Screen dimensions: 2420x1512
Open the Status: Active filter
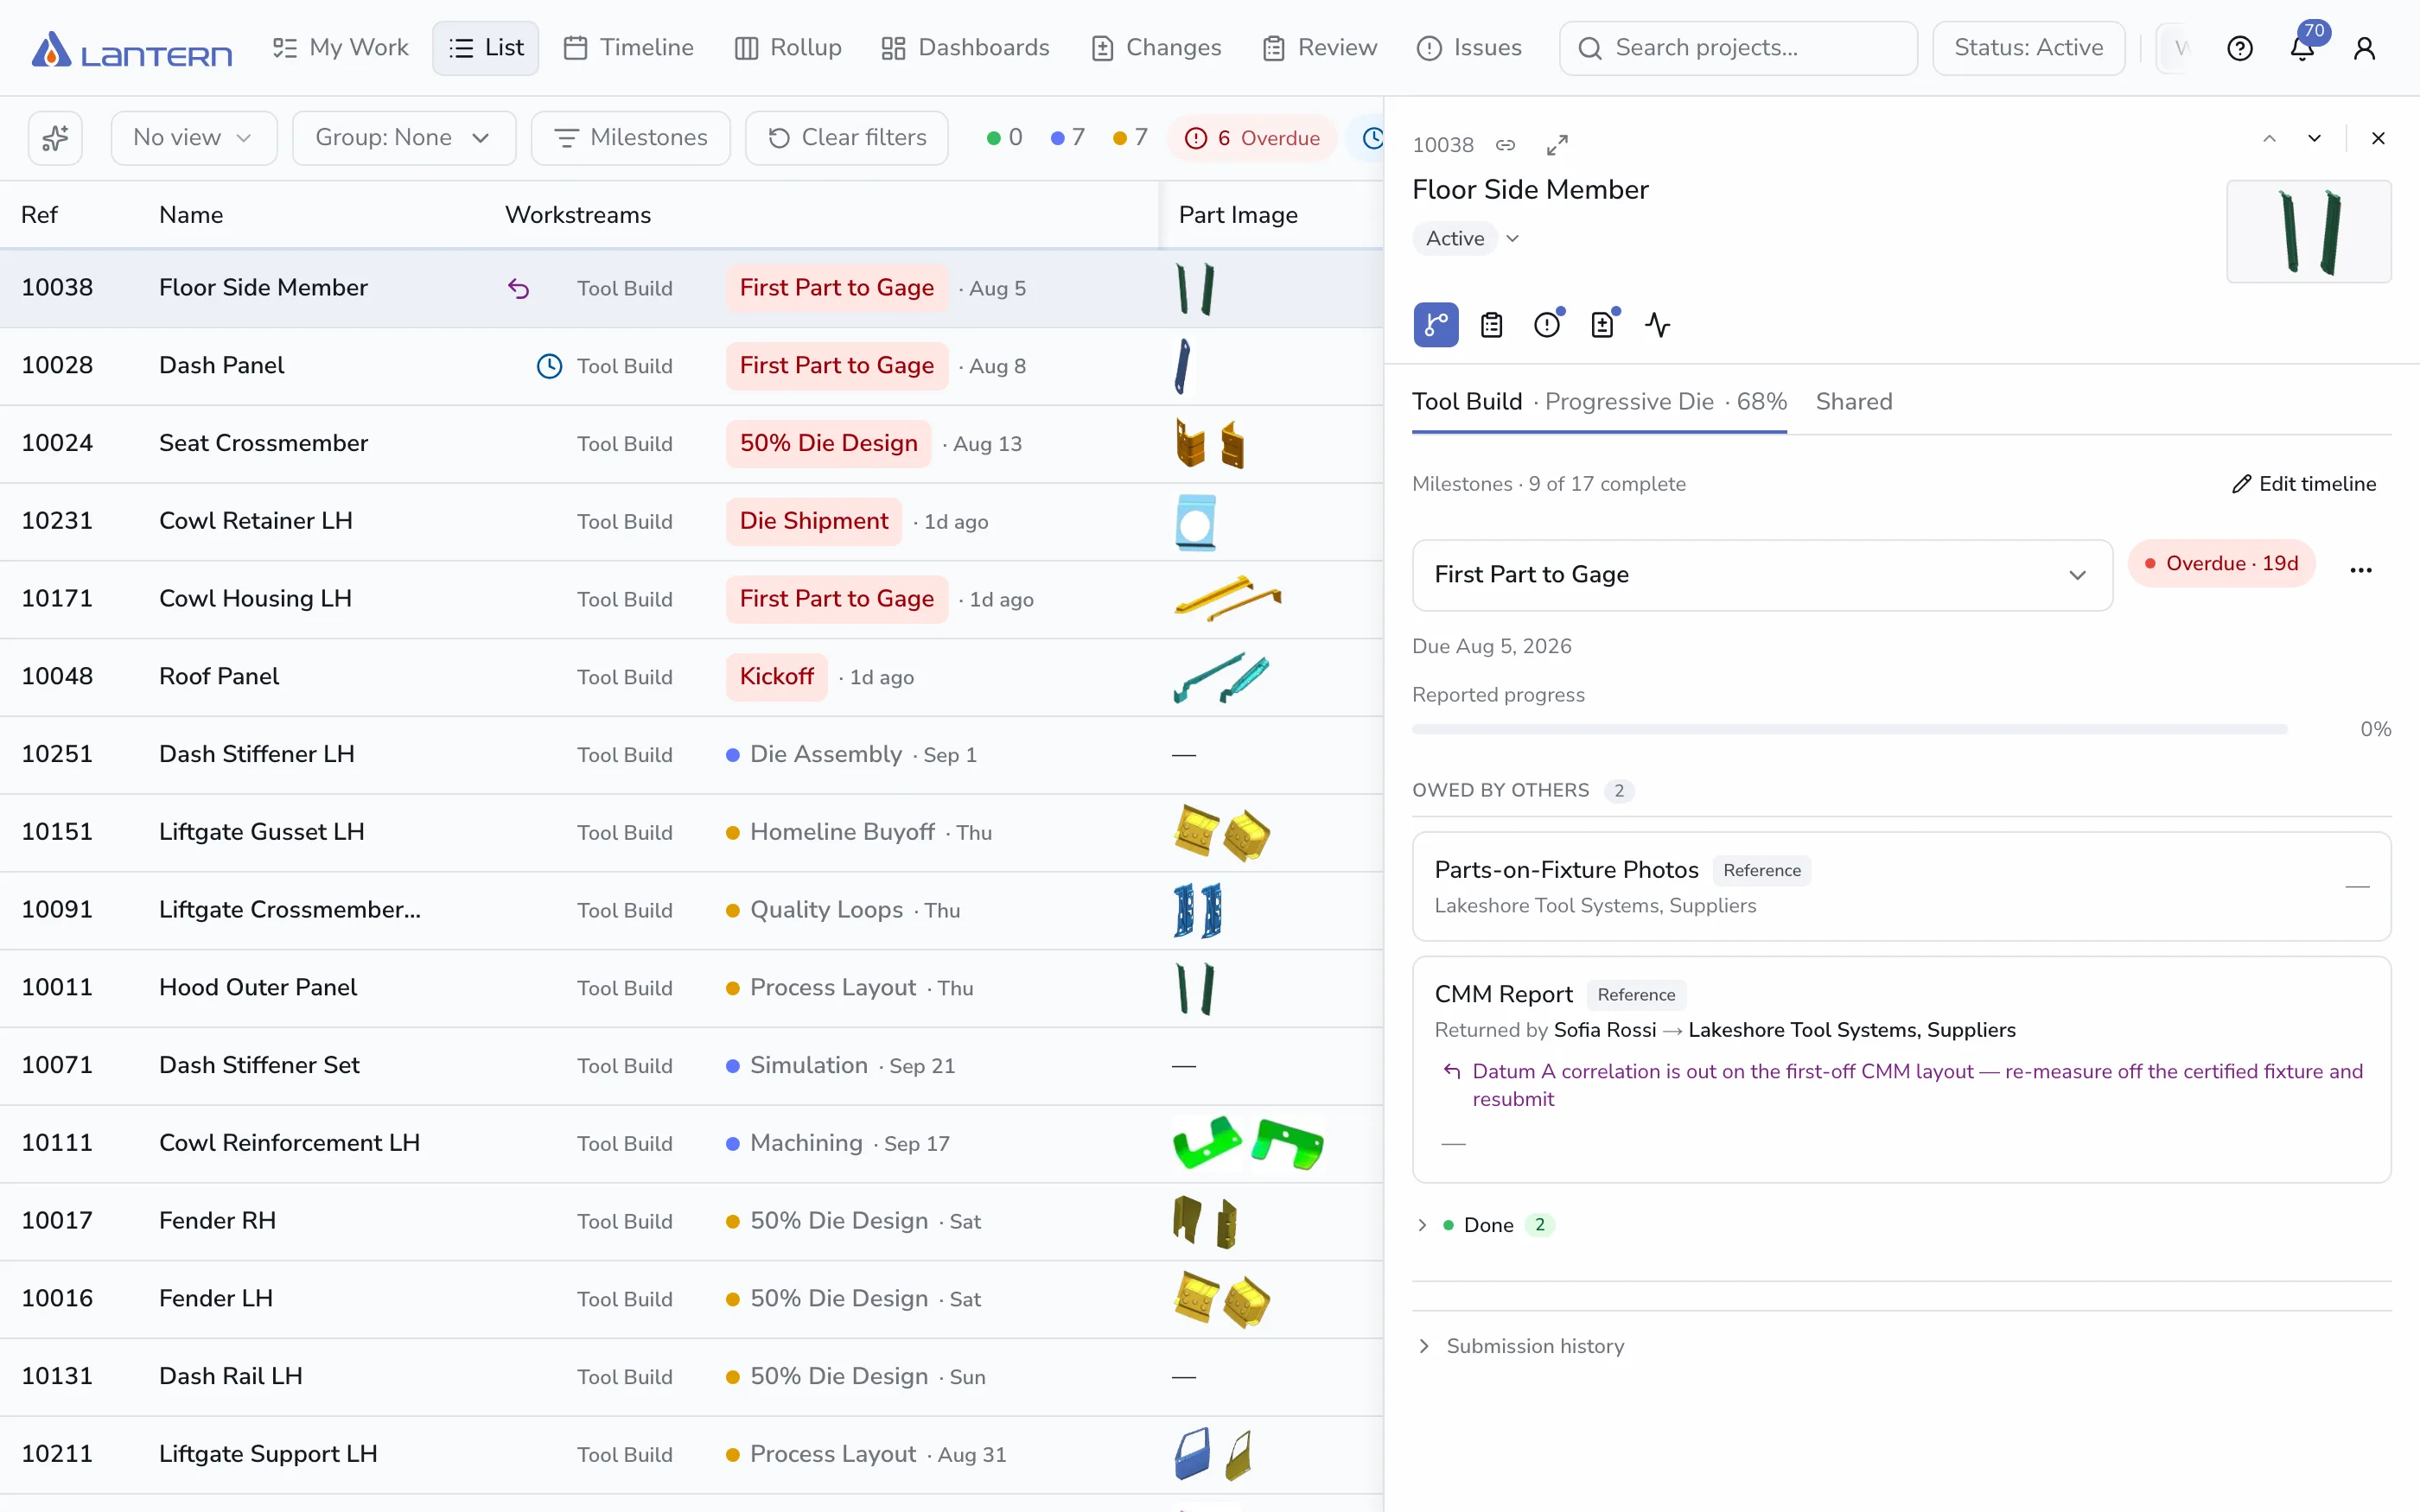click(2028, 48)
